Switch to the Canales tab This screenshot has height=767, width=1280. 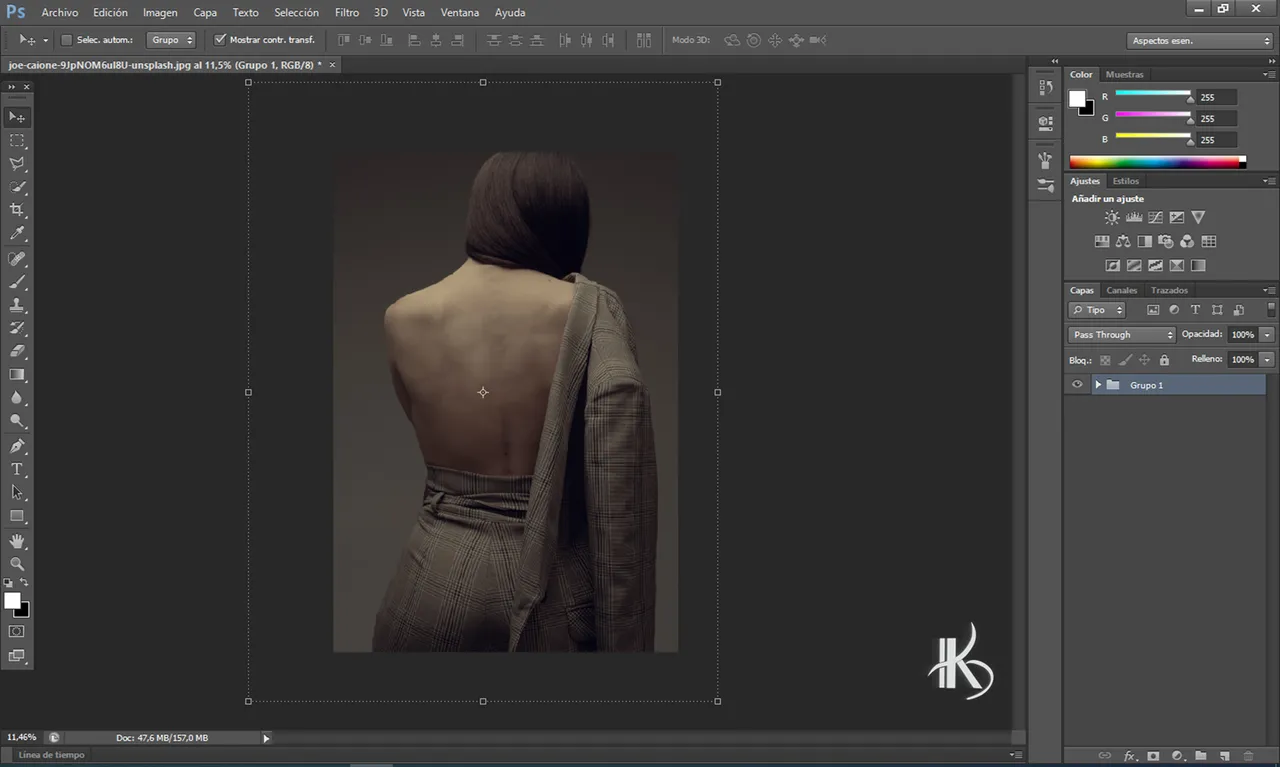(x=1121, y=291)
